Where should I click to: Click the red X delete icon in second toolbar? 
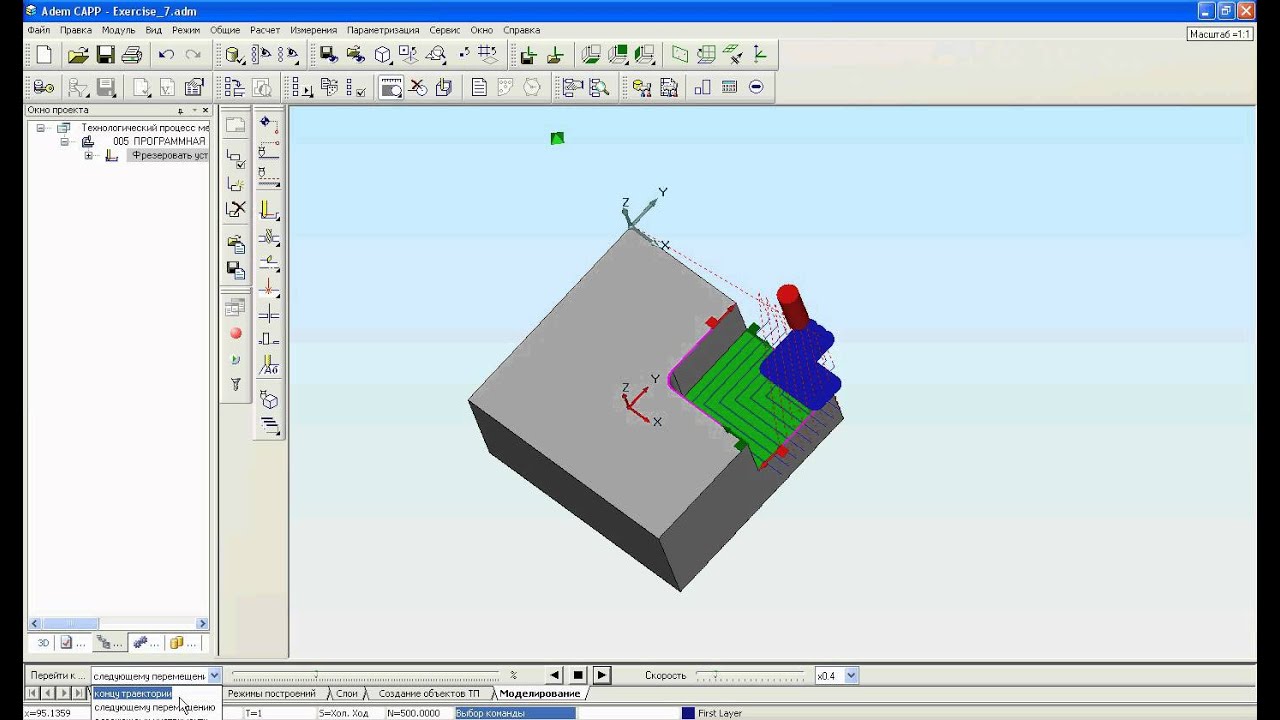[x=418, y=88]
